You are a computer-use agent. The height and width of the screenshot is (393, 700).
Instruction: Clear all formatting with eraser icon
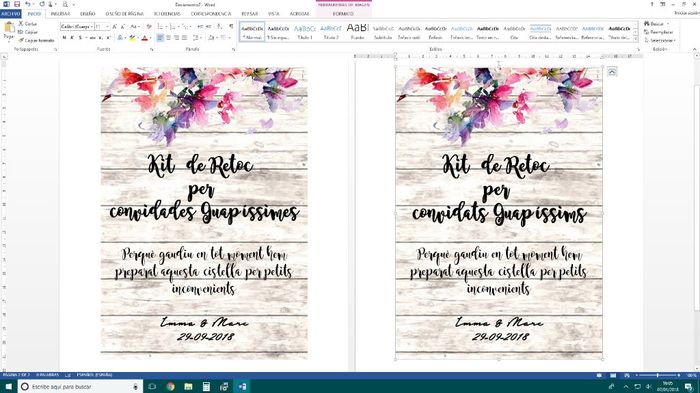(x=149, y=27)
